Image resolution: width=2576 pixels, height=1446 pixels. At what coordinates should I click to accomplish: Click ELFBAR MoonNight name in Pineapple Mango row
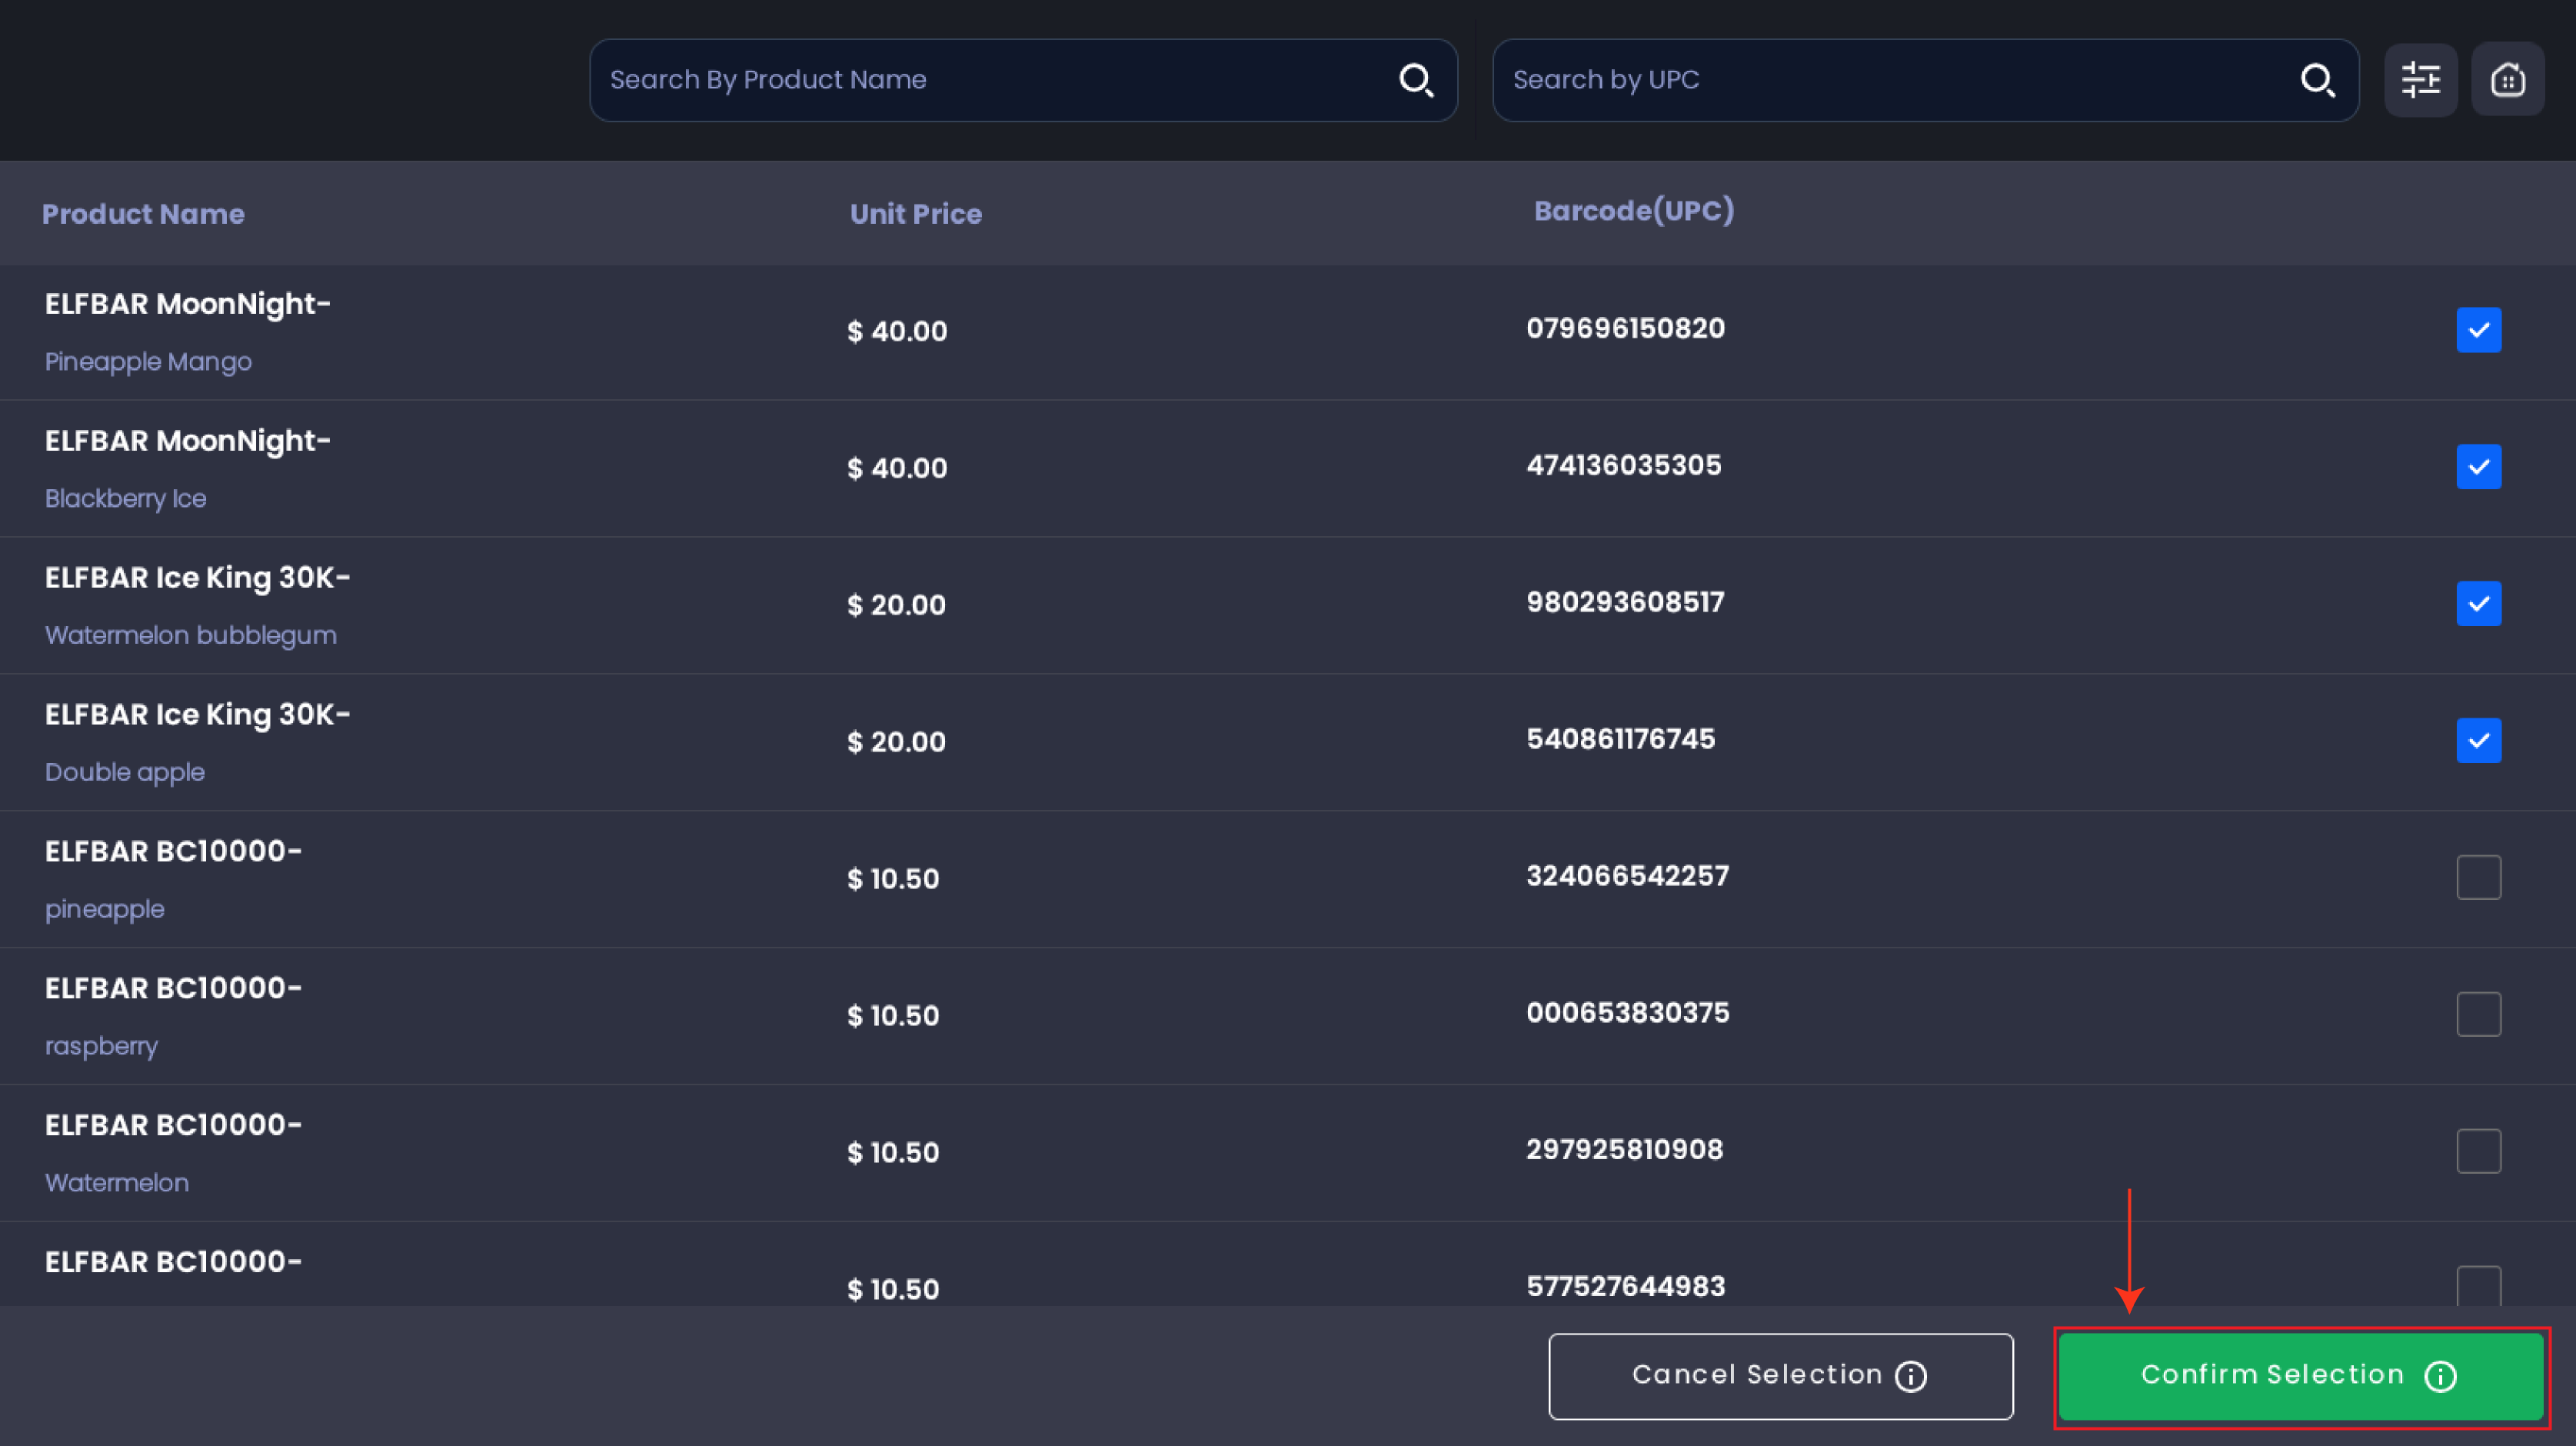point(188,304)
